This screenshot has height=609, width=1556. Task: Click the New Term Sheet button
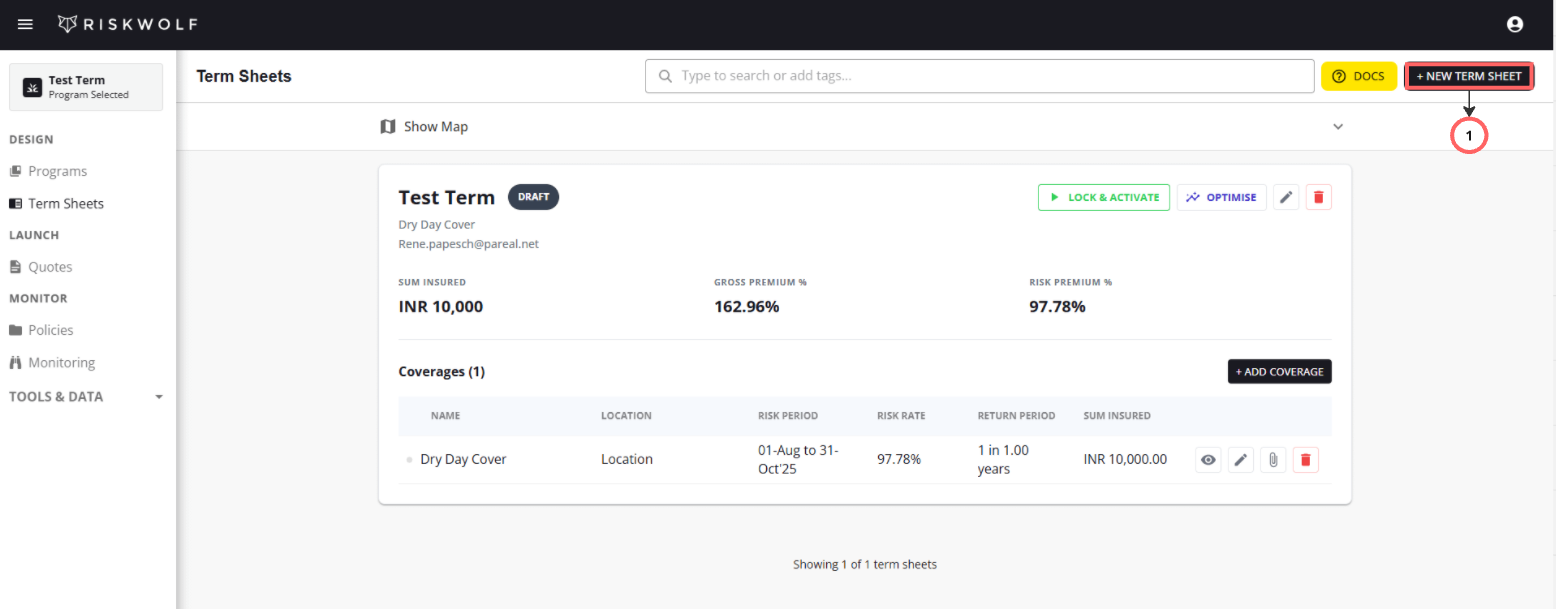pyautogui.click(x=1468, y=76)
